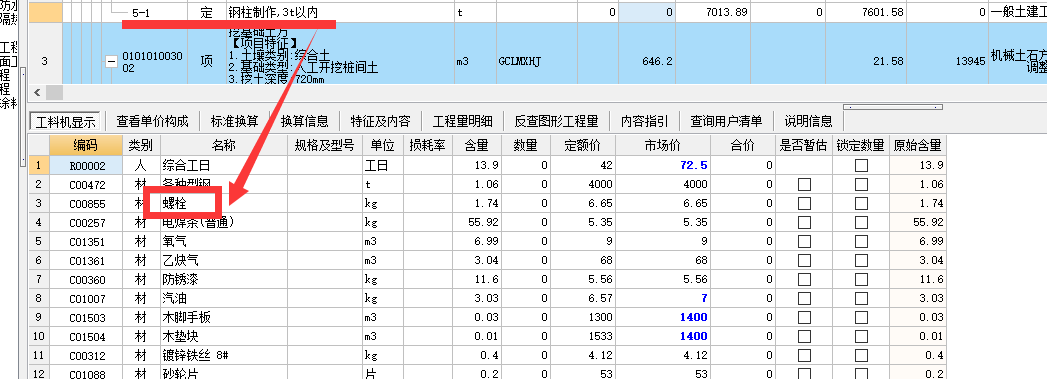Viewport: 1047px width, 379px height.
Task: Lock quantity for 乙炔气
Action: (861, 260)
